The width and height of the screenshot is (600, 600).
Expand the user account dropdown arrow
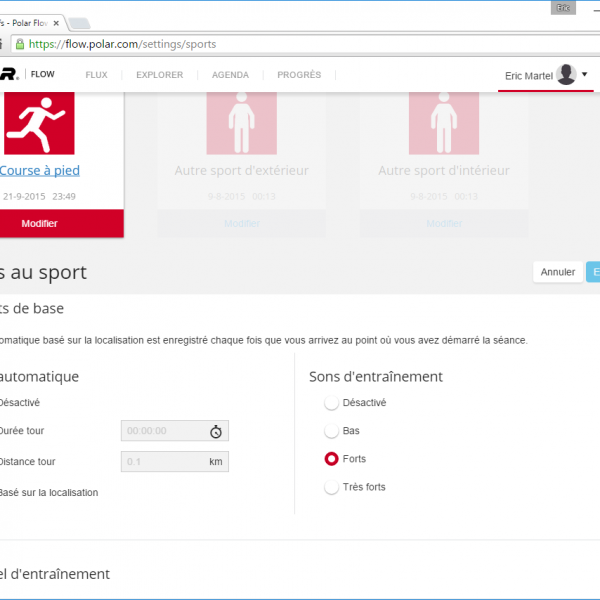(586, 75)
